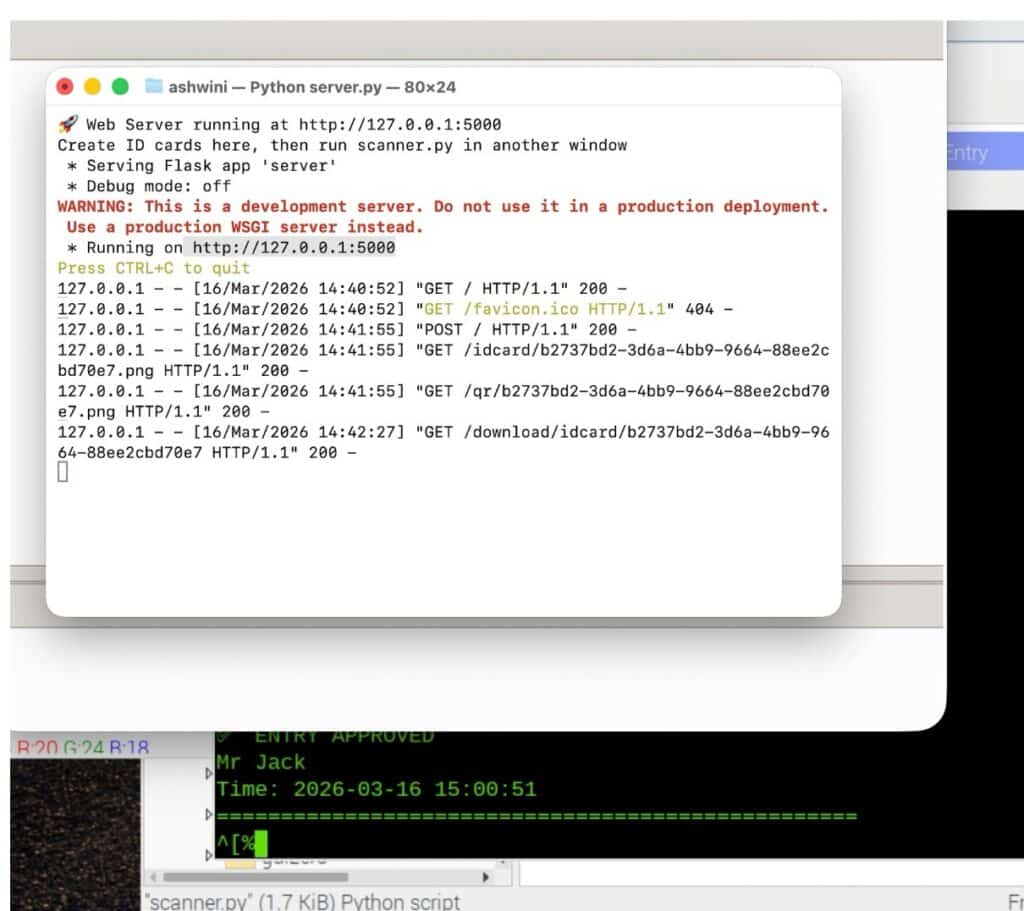The width and height of the screenshot is (1024, 911).
Task: Click the green cursor in scanner terminal
Action: coord(260,844)
